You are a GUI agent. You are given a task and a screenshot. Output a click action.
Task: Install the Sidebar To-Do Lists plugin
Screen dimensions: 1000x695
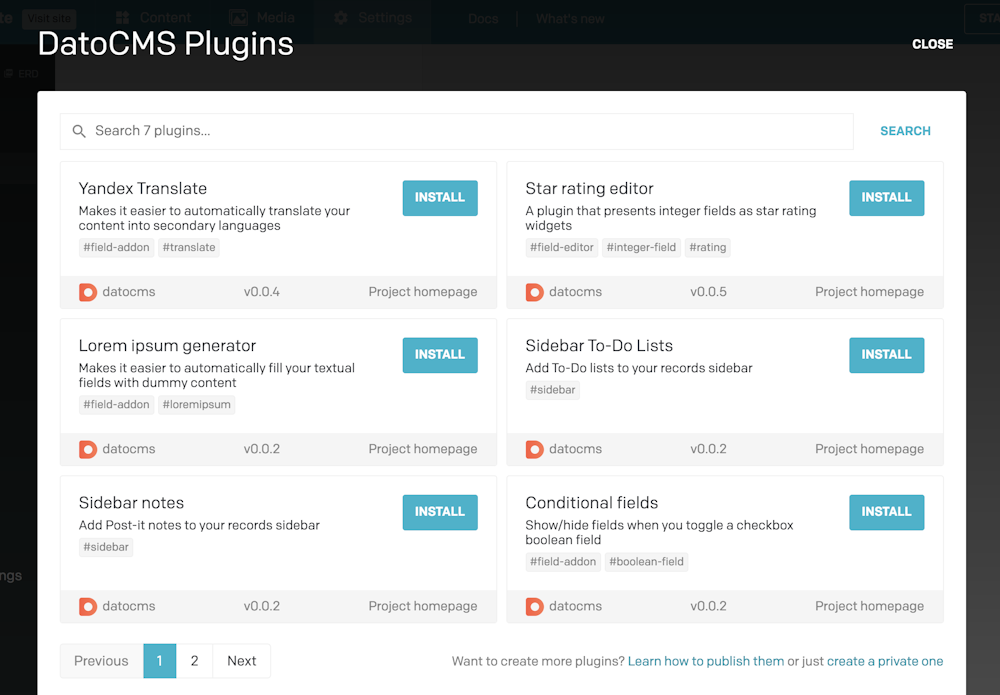pos(886,355)
